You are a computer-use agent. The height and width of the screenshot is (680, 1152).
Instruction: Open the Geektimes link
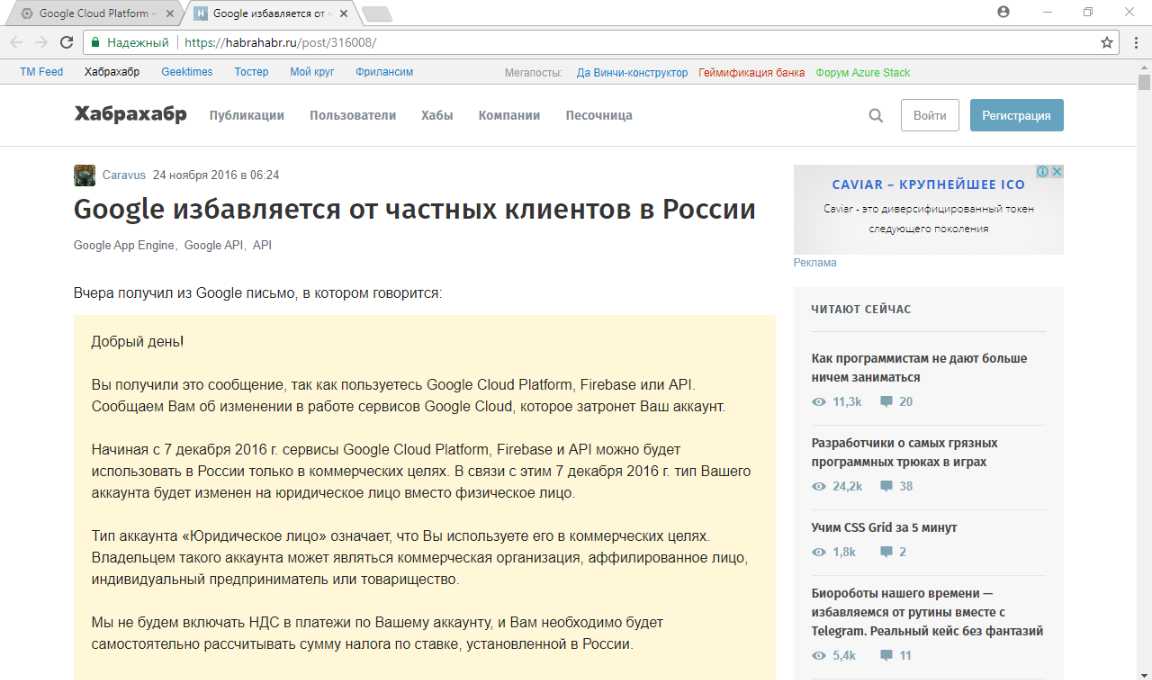click(187, 72)
